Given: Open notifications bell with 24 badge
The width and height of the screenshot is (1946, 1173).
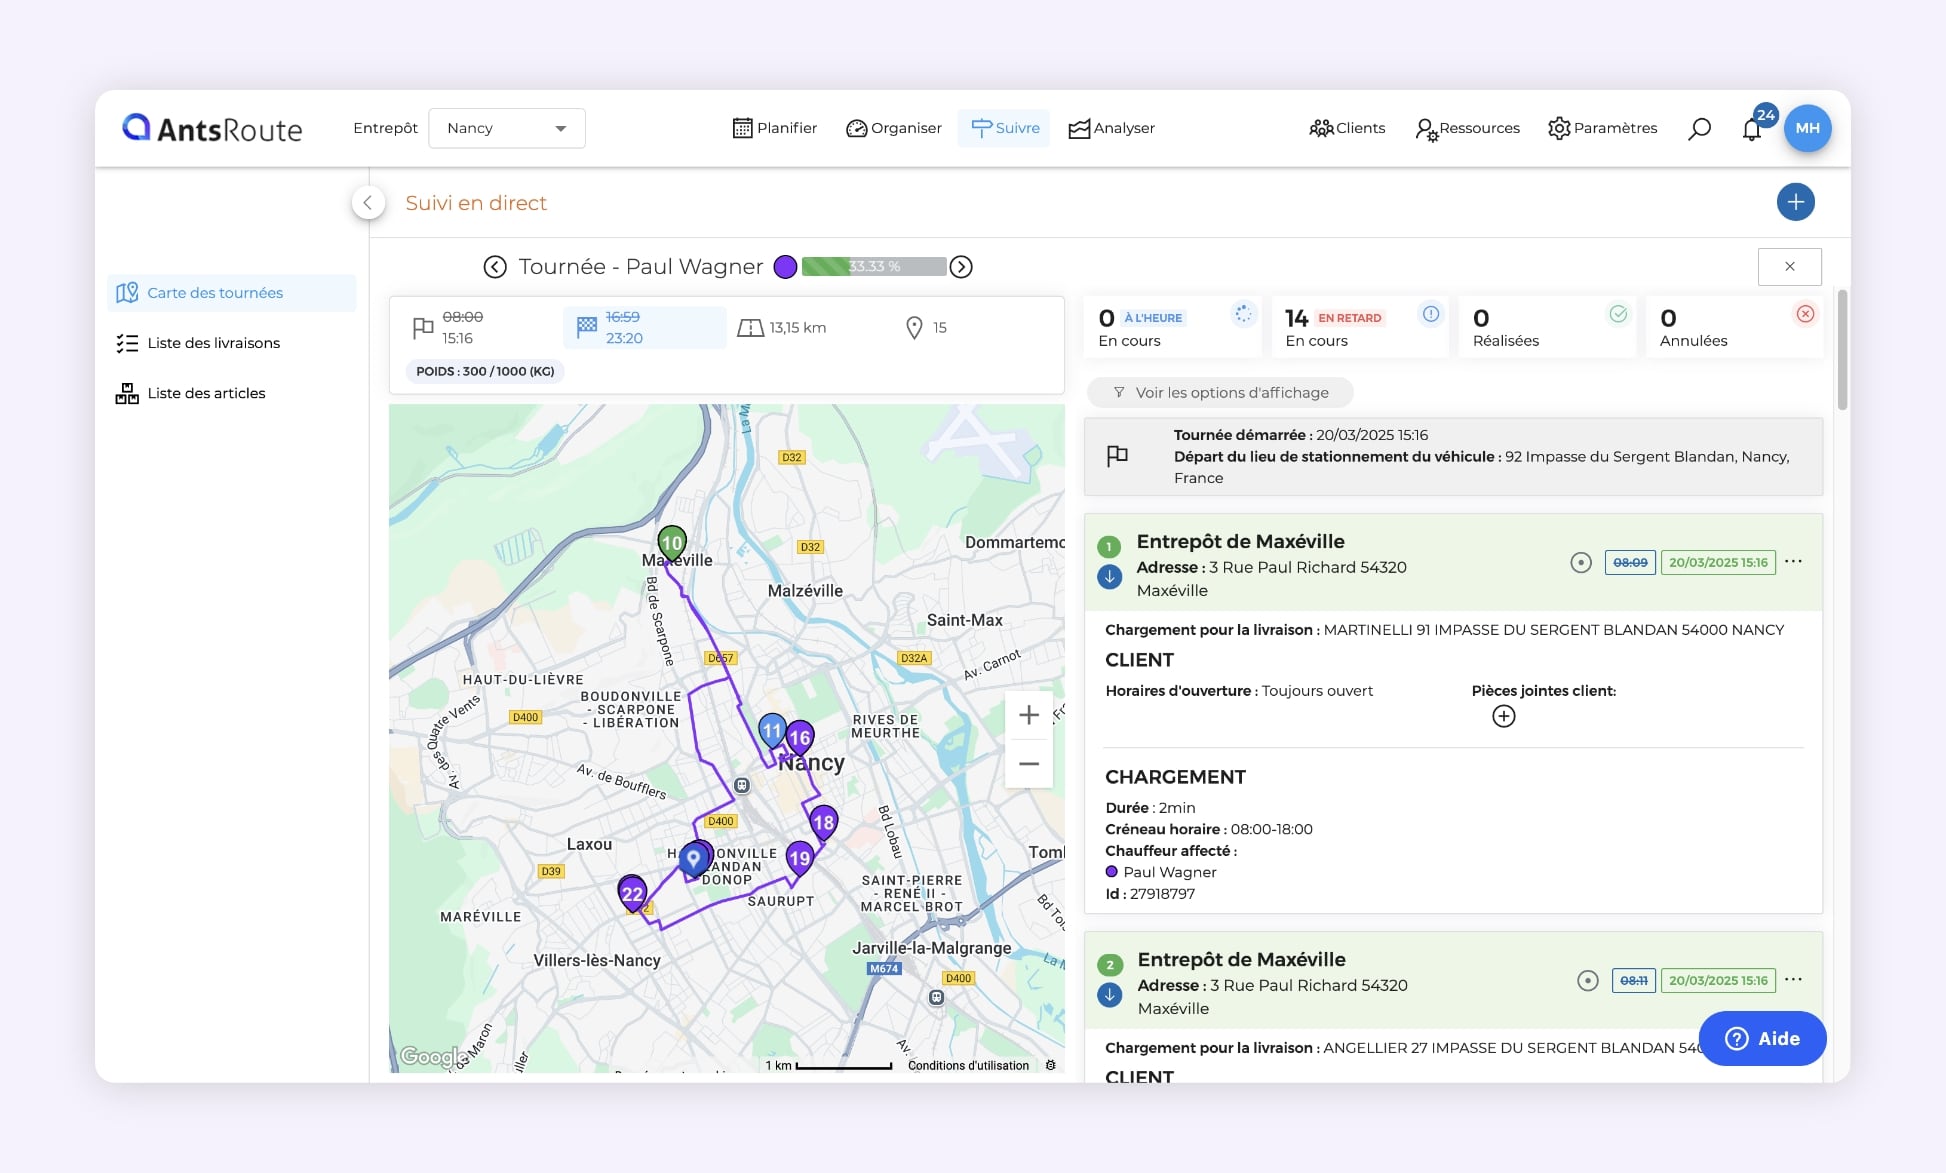Looking at the screenshot, I should [x=1752, y=129].
